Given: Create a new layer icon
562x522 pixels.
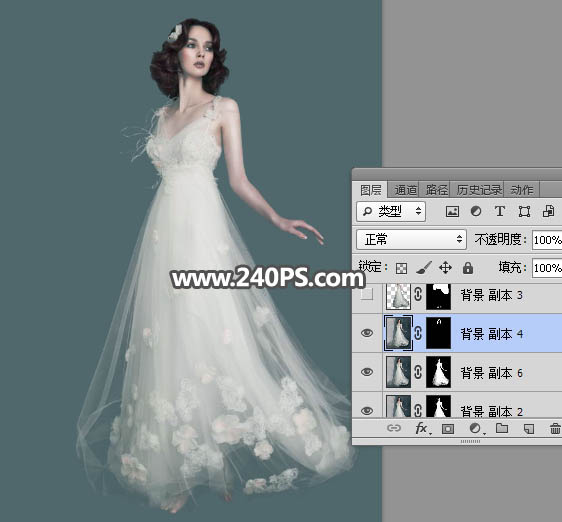Looking at the screenshot, I should (529, 428).
